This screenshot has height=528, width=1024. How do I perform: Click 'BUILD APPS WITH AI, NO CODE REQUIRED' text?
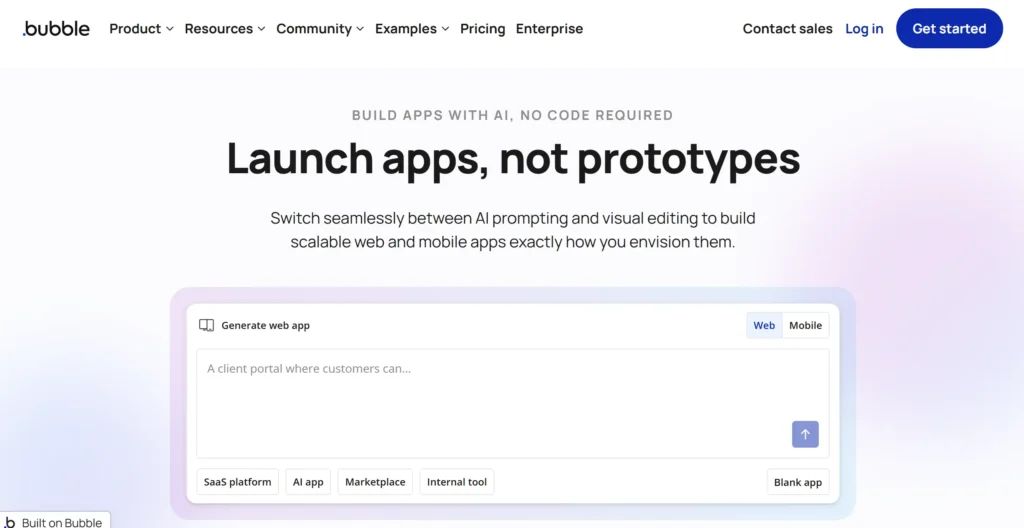tap(513, 115)
